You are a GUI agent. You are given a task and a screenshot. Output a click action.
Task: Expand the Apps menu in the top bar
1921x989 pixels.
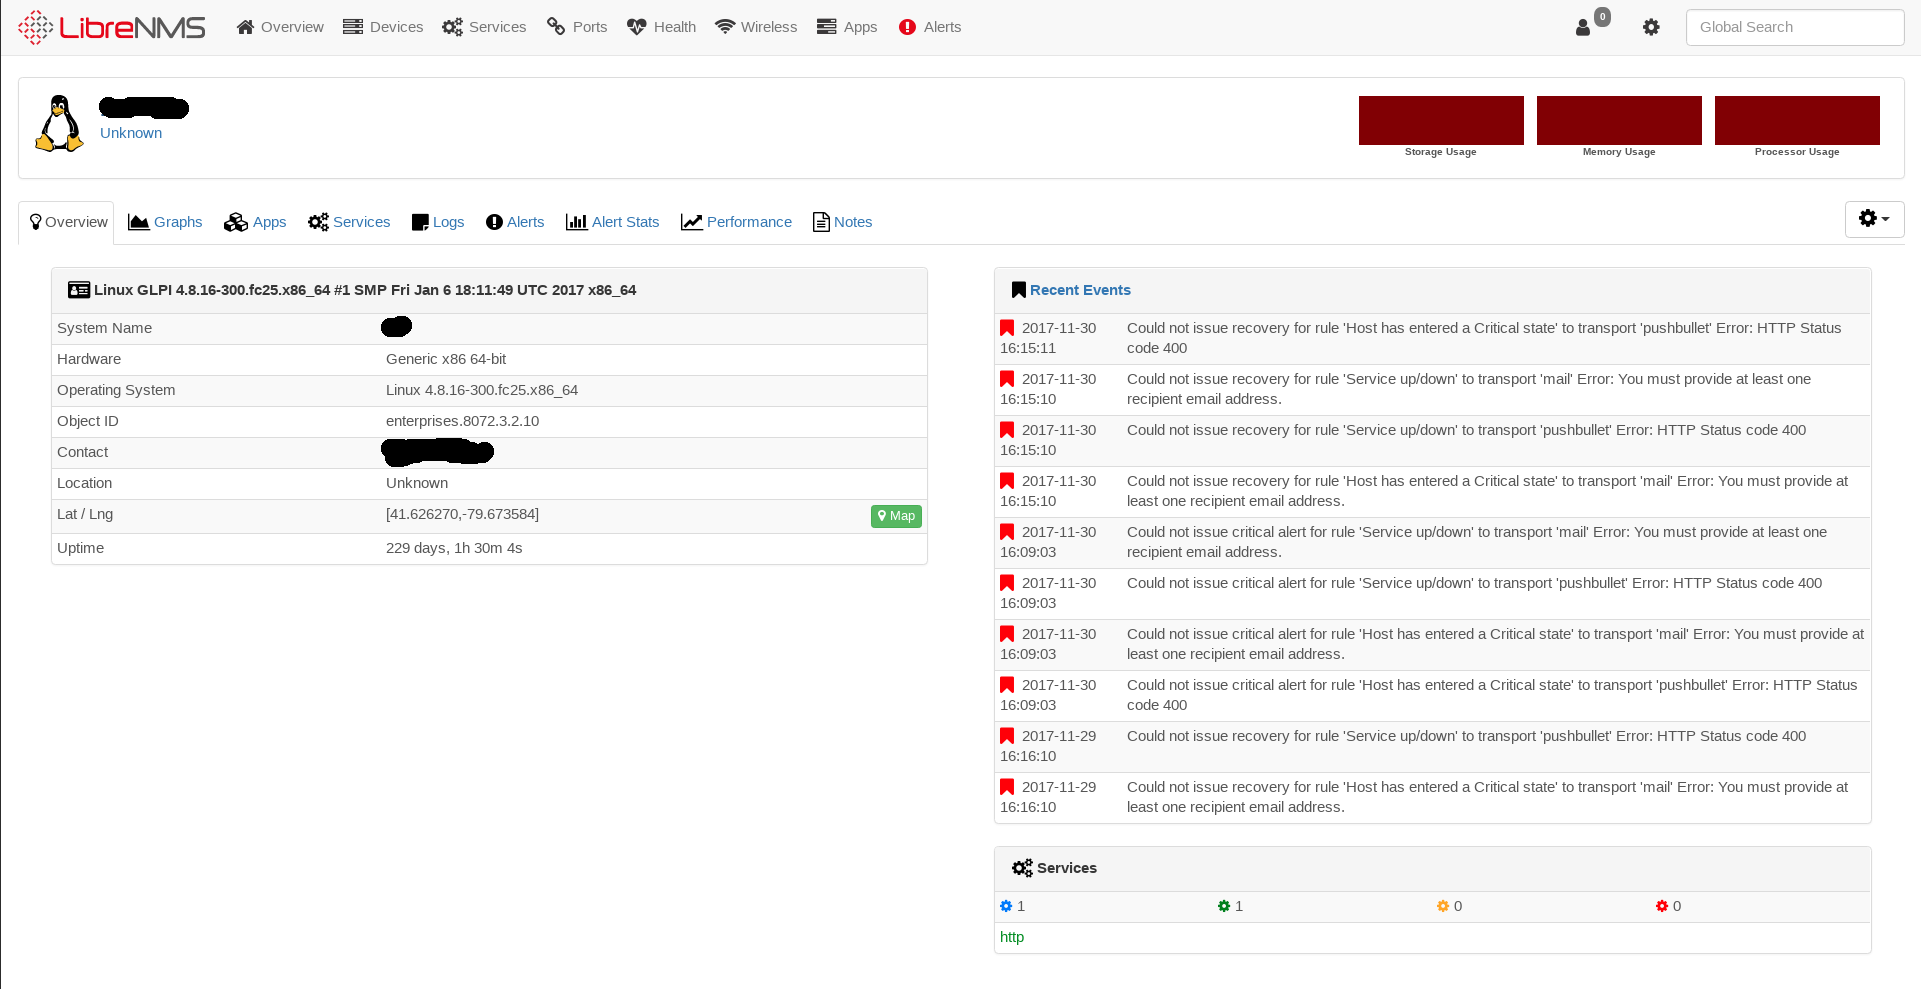(846, 27)
